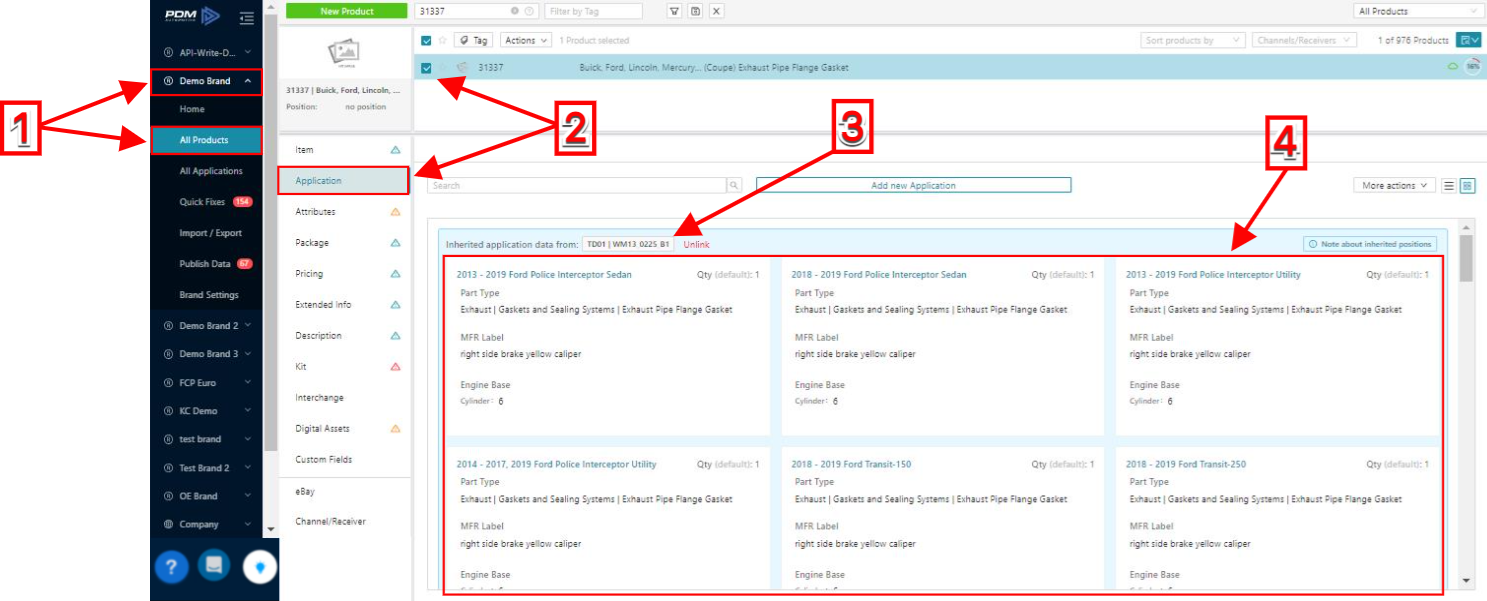Click the save filter icon

pyautogui.click(x=695, y=11)
